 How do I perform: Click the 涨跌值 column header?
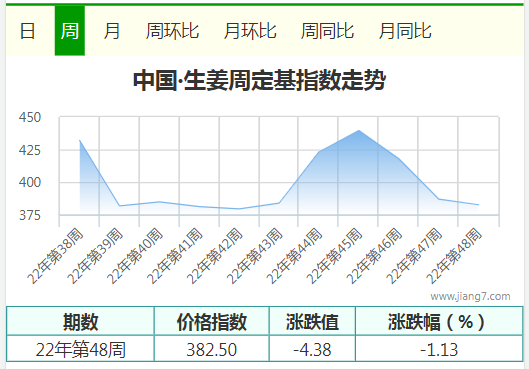(x=312, y=321)
